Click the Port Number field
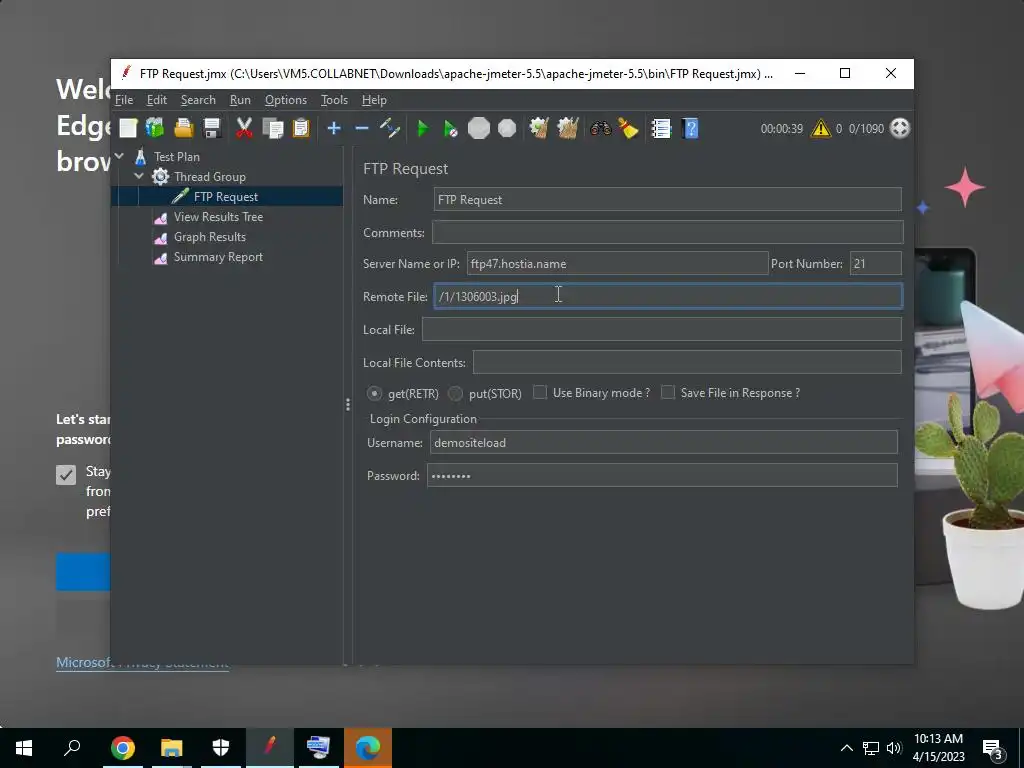Viewport: 1024px width, 768px height. pos(875,263)
